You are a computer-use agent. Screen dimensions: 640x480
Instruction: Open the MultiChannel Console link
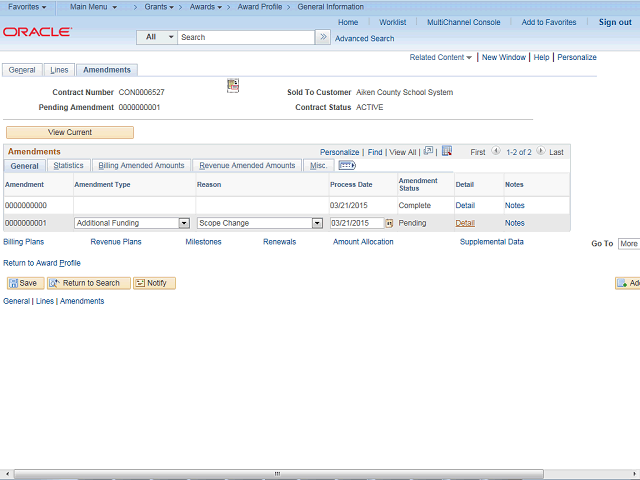[464, 22]
